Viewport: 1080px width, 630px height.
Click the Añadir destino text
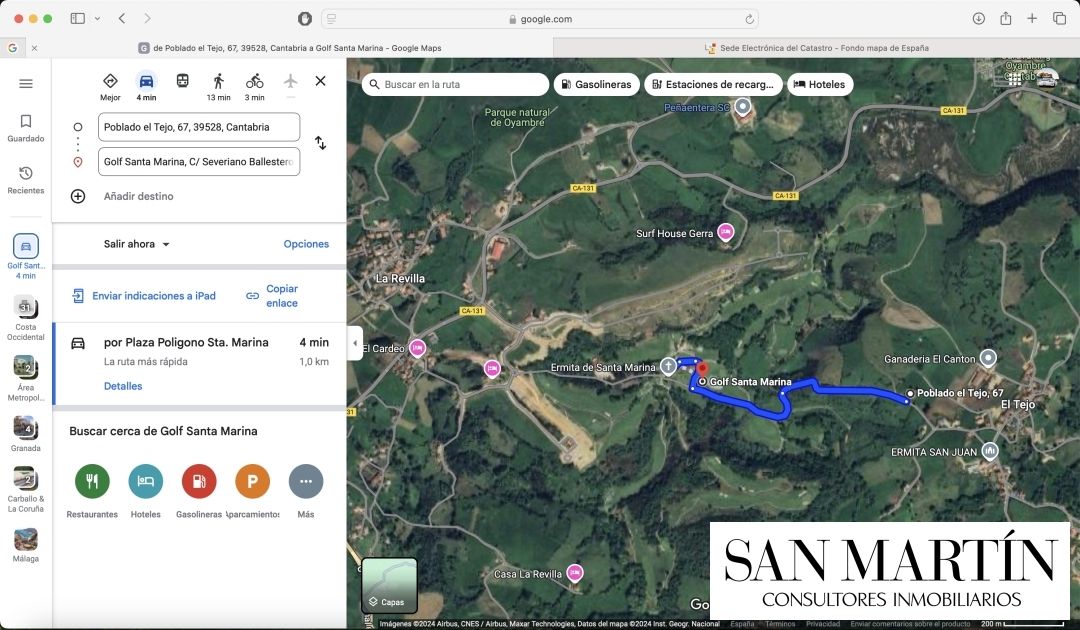(138, 196)
